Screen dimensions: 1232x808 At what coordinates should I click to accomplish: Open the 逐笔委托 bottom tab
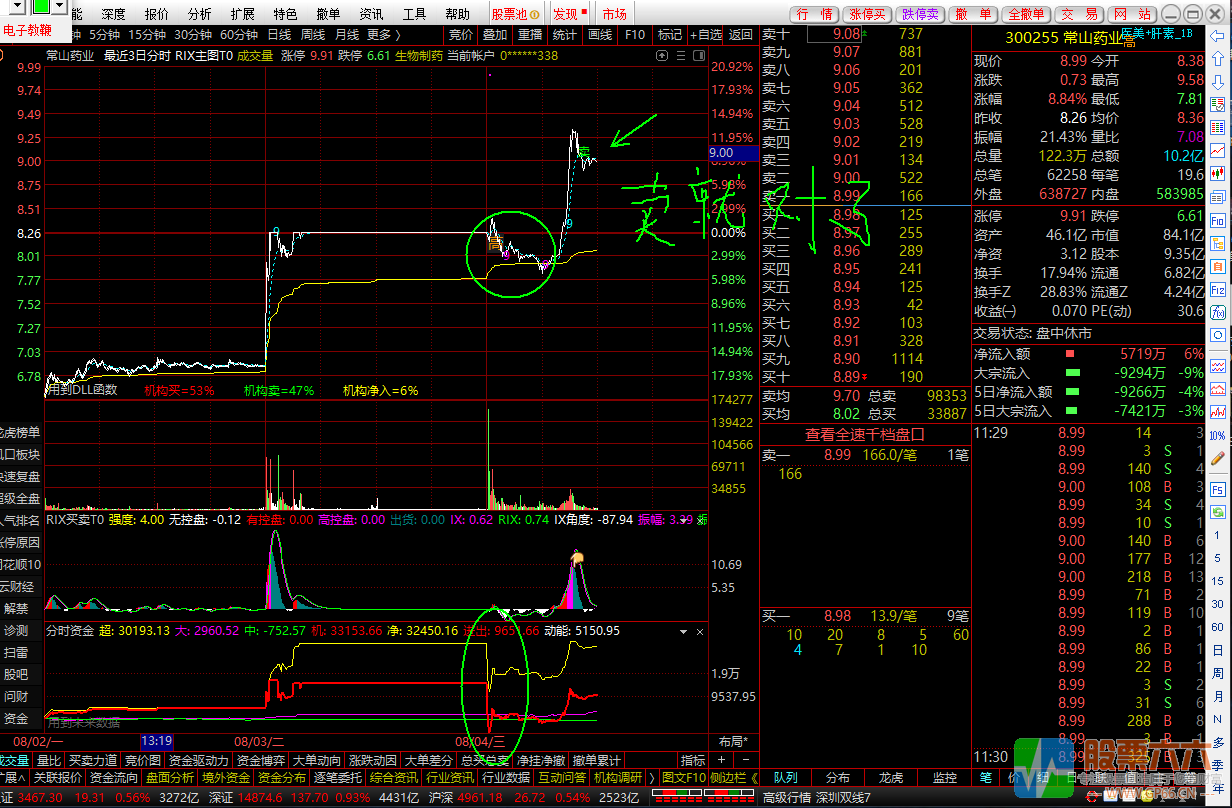pos(338,777)
